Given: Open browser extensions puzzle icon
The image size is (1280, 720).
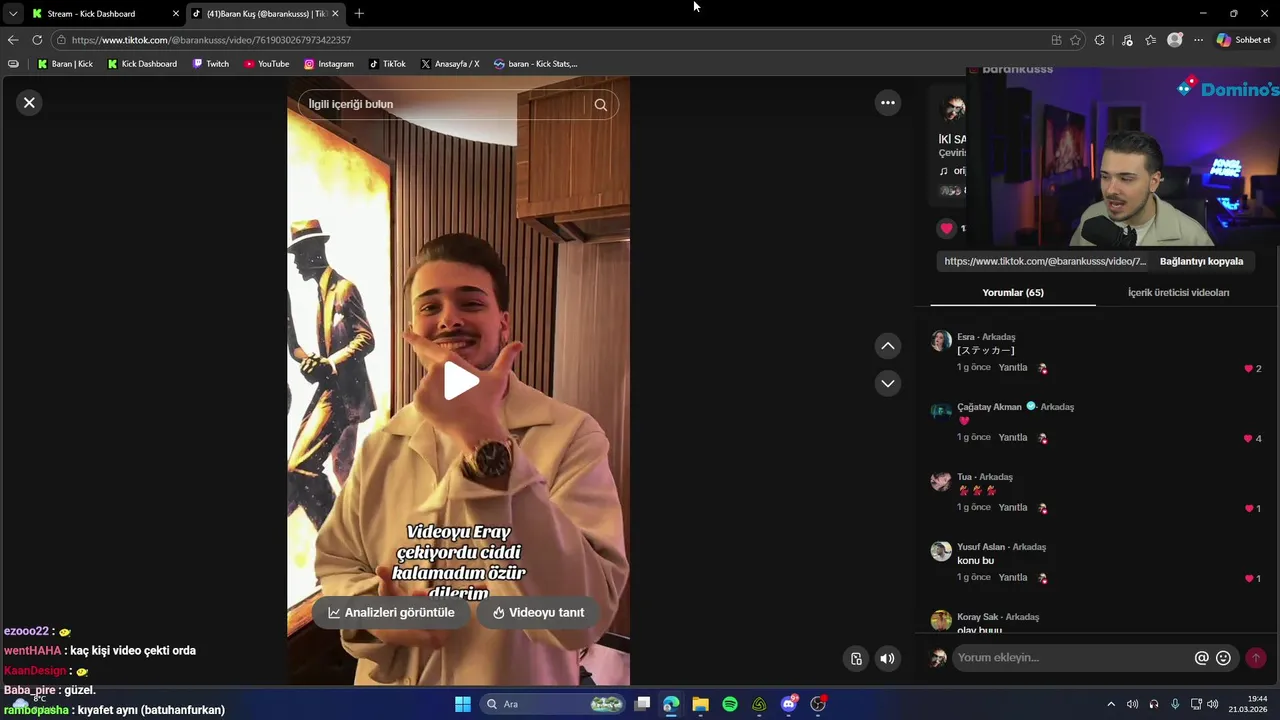Looking at the screenshot, I should pyautogui.click(x=1099, y=40).
